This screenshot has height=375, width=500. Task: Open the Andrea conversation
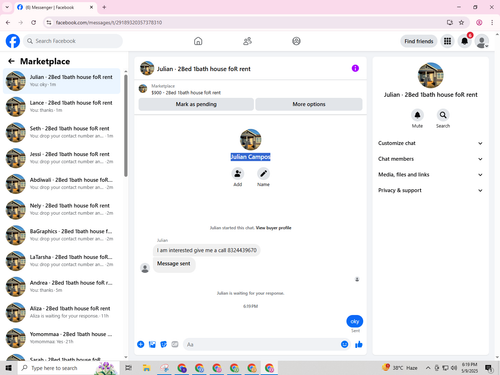click(62, 286)
